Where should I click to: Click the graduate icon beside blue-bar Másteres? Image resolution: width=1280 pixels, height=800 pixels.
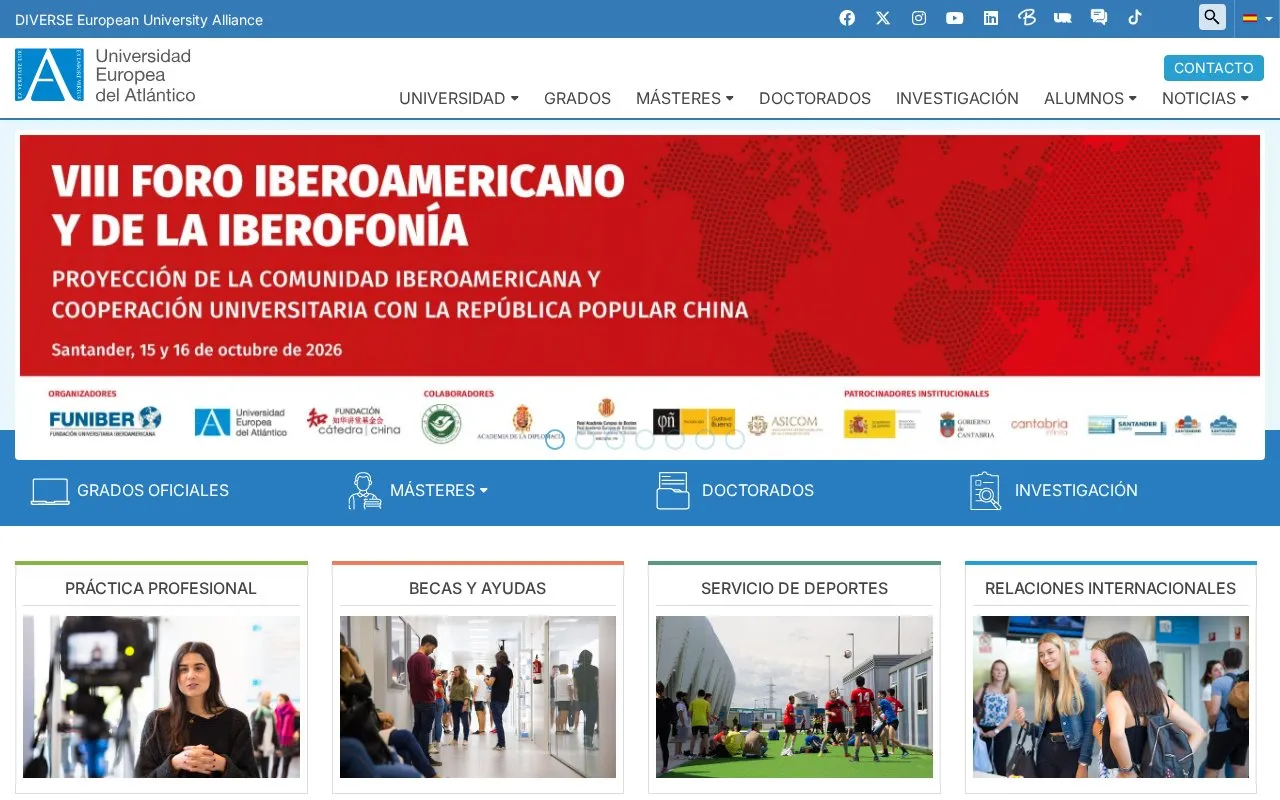point(365,491)
